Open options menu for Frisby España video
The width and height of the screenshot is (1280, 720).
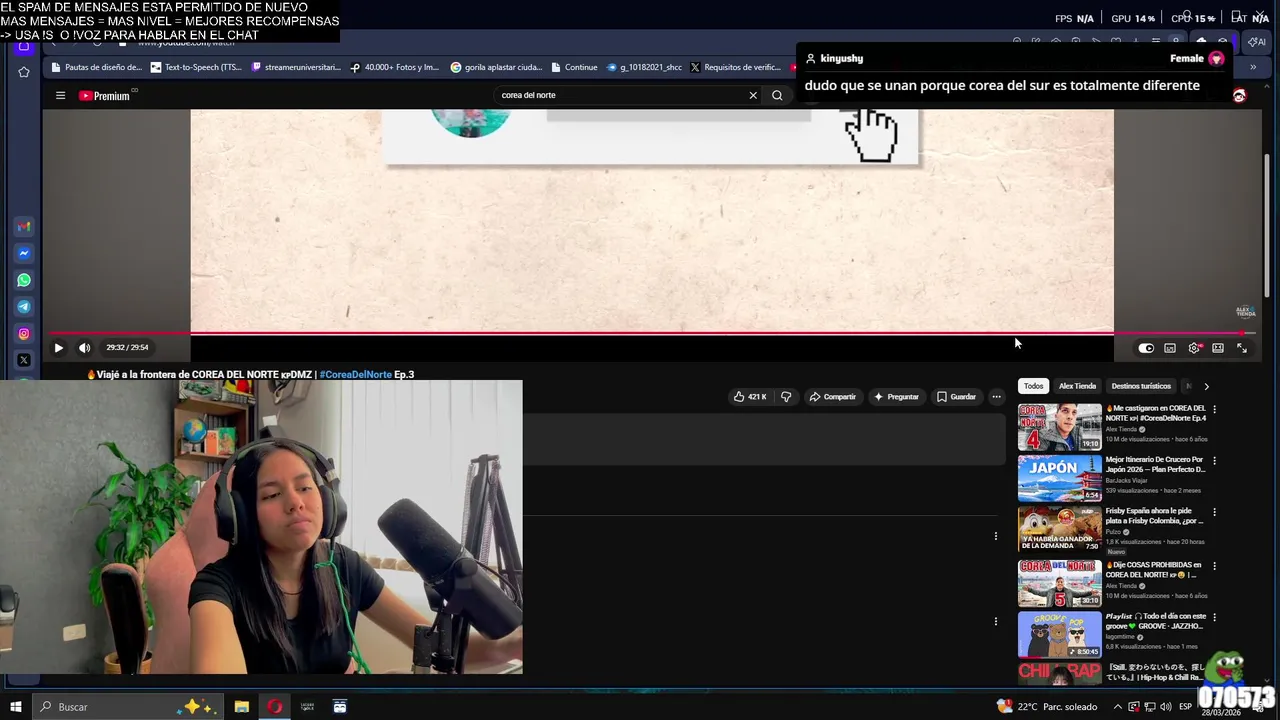pyautogui.click(x=1214, y=512)
